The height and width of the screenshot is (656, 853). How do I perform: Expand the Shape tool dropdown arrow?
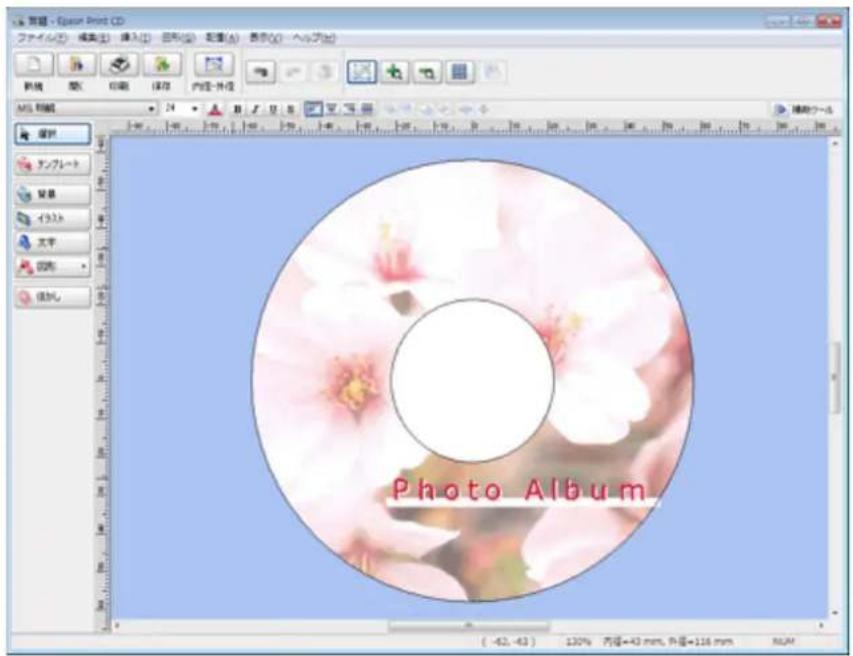[84, 264]
